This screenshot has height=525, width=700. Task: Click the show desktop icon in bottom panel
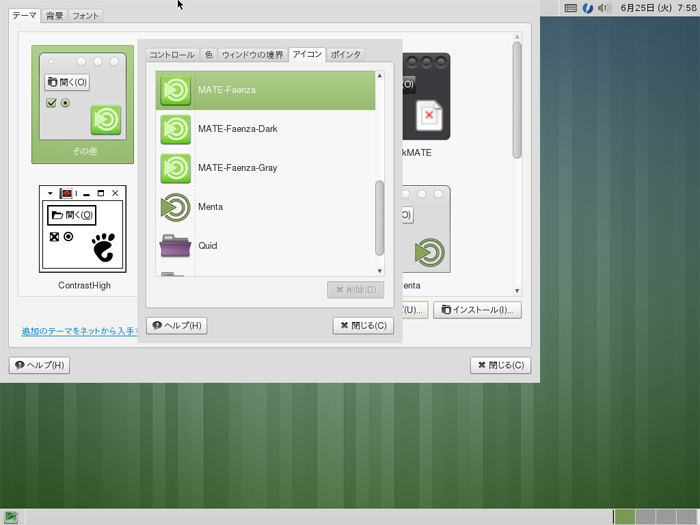pyautogui.click(x=11, y=517)
